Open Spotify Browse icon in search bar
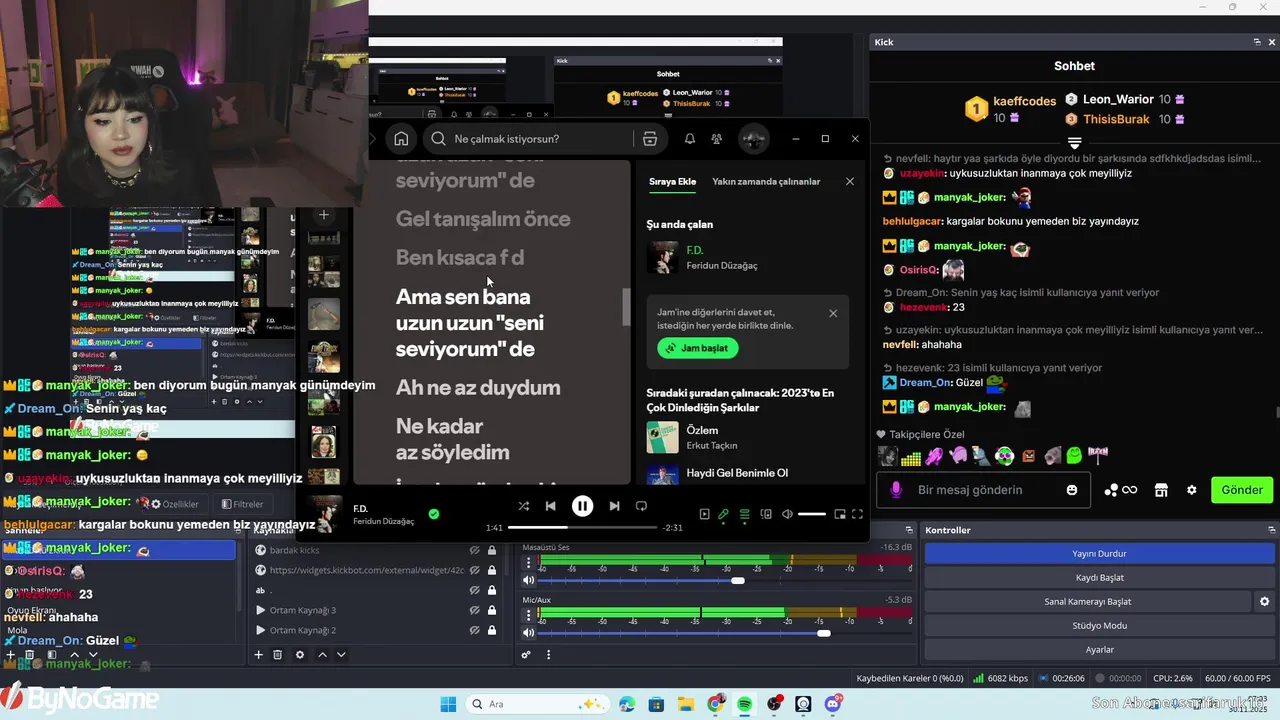Image resolution: width=1280 pixels, height=720 pixels. tap(650, 139)
